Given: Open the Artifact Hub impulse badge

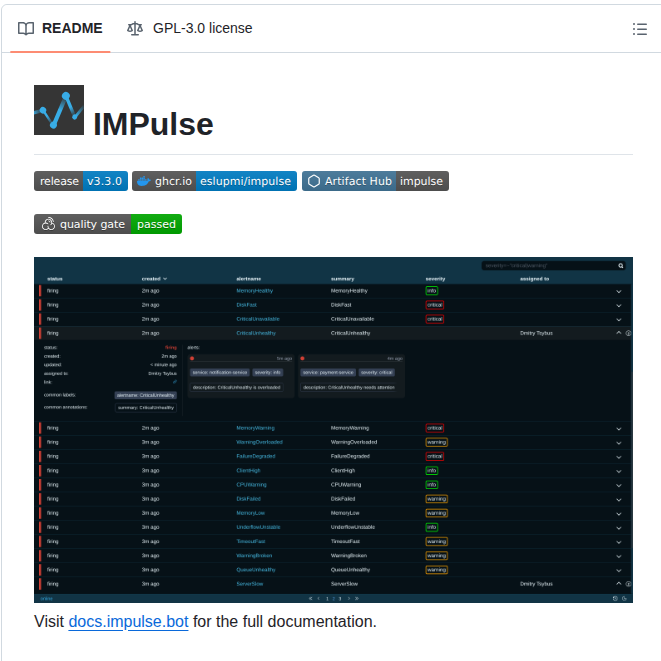Looking at the screenshot, I should [375, 181].
